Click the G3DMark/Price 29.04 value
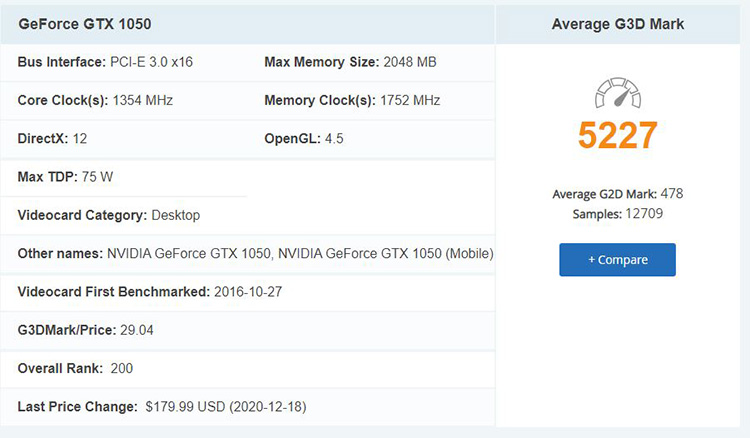The image size is (750, 438). click(x=137, y=330)
